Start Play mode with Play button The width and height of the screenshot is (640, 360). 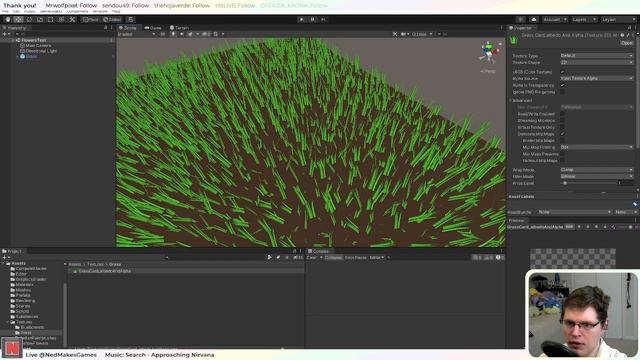(302, 19)
